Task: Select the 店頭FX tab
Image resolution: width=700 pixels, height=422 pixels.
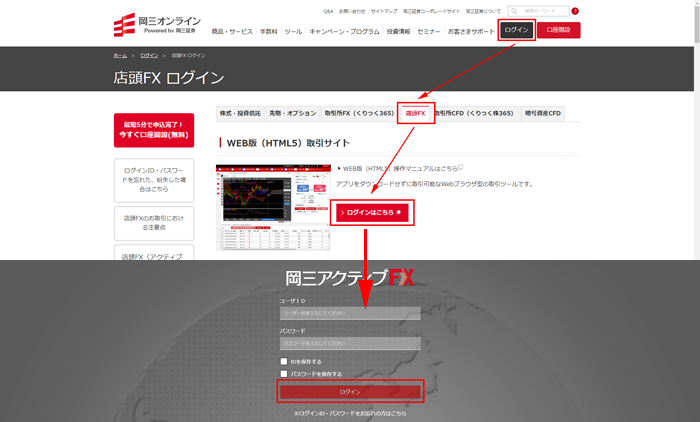Action: click(416, 113)
